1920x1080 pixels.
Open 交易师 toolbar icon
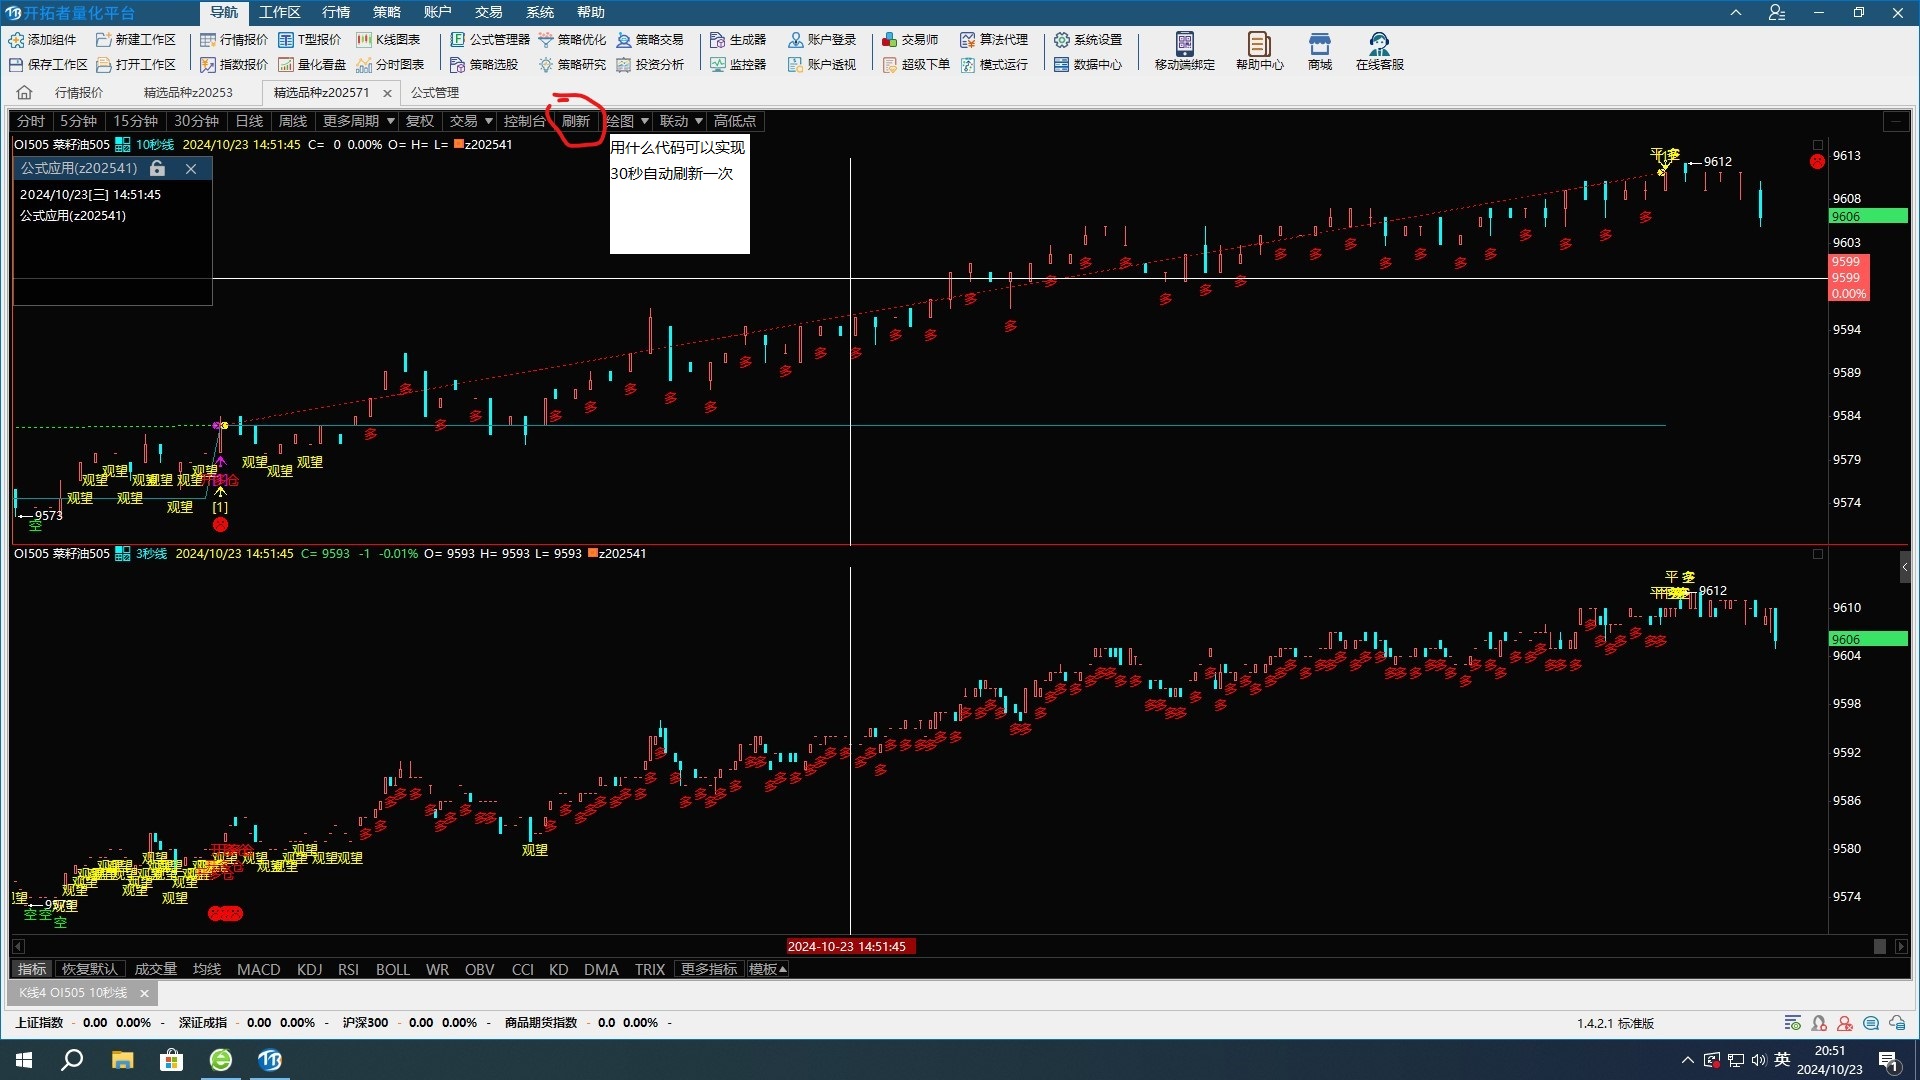[x=890, y=40]
